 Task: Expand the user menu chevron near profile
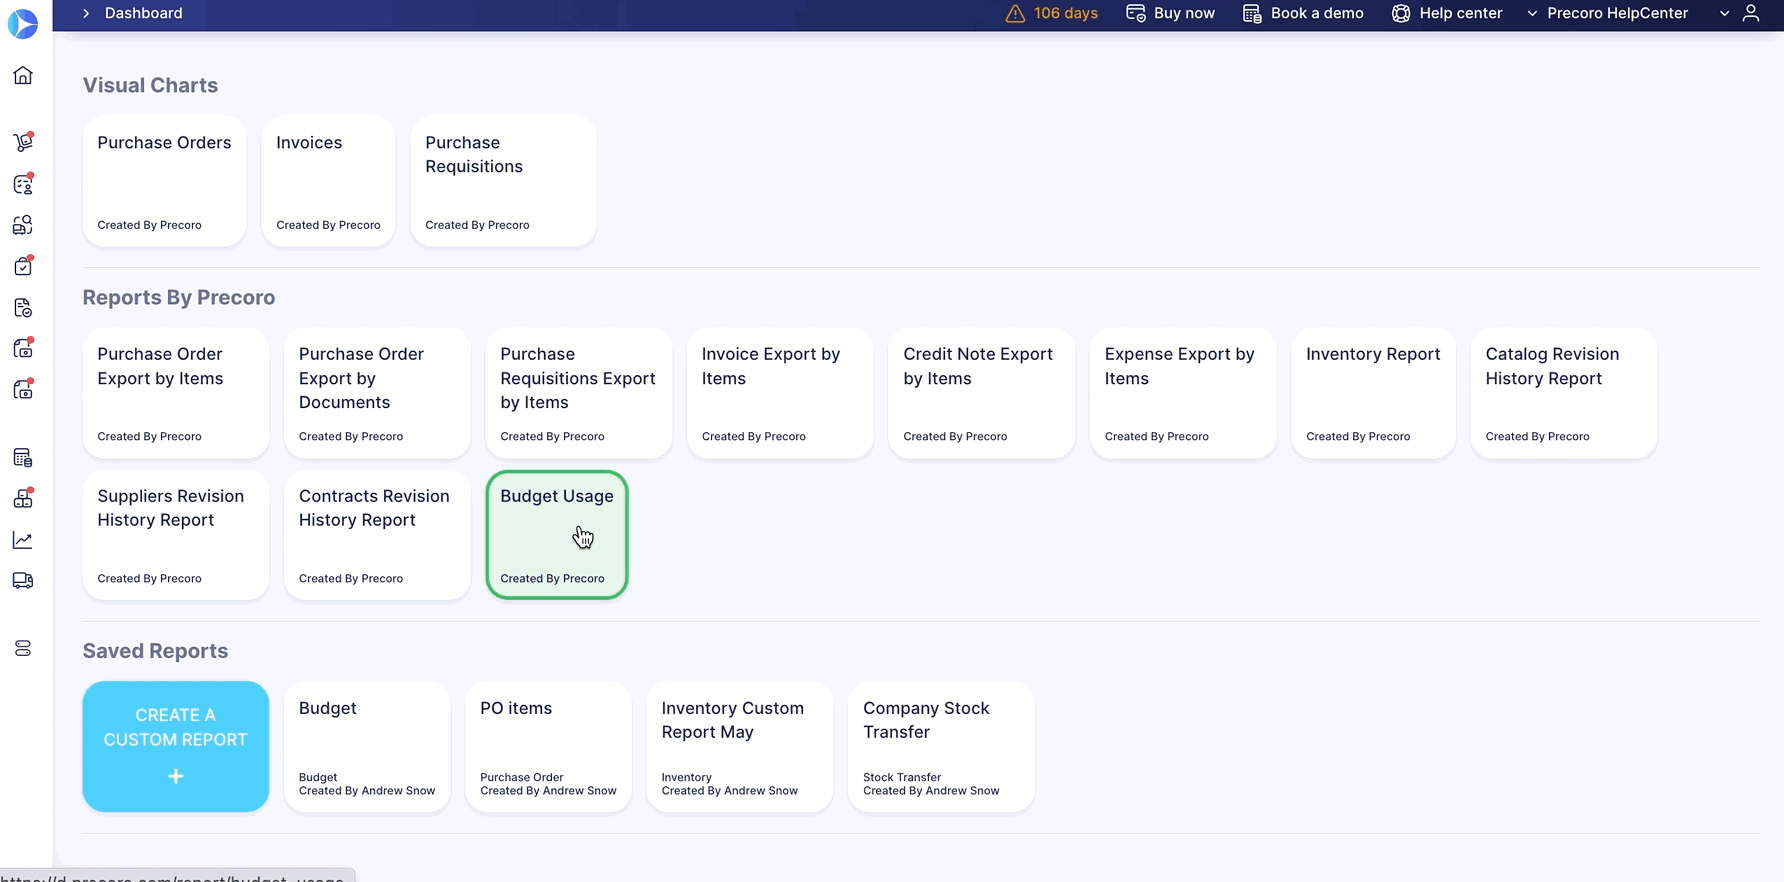coord(1724,13)
